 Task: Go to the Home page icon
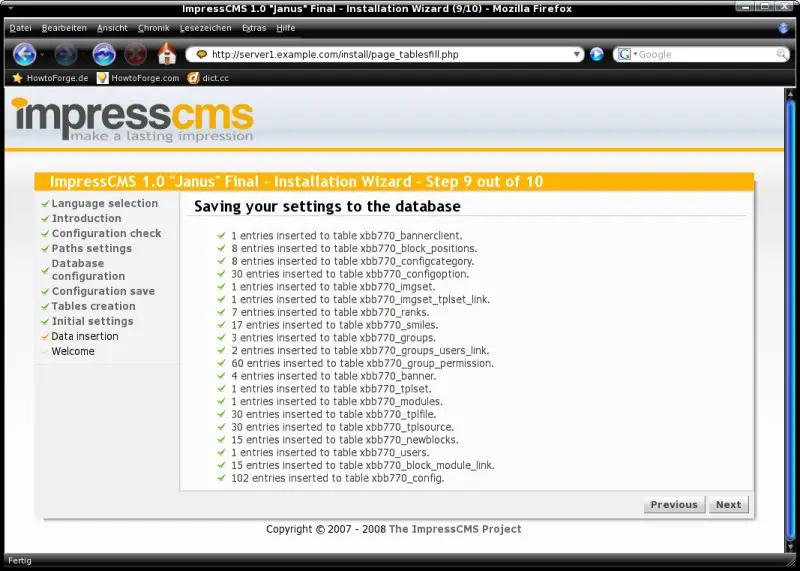(x=167, y=54)
